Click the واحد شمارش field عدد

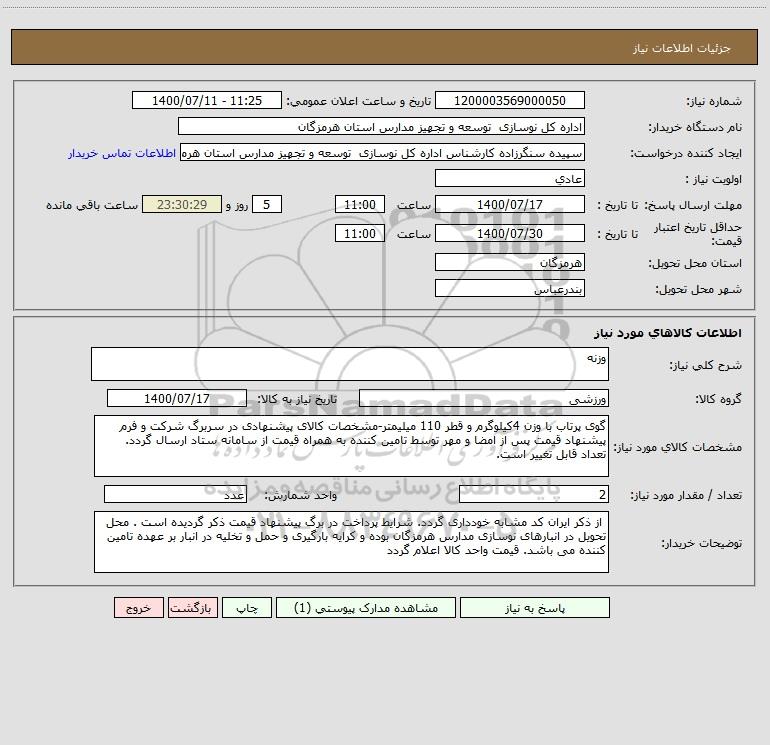[175, 494]
